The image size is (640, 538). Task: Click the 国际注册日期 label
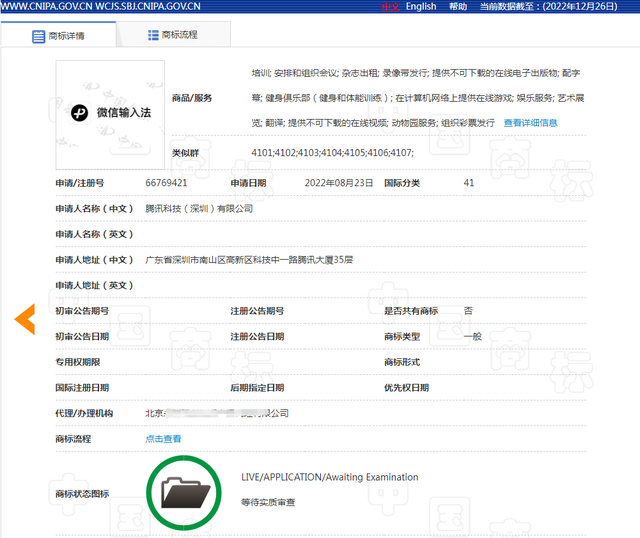[x=82, y=388]
